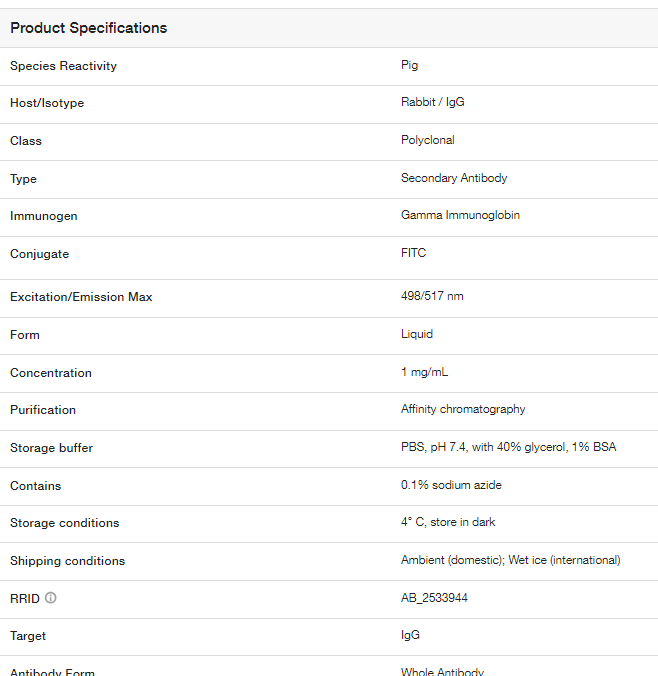The width and height of the screenshot is (658, 676).
Task: Click the 0.1% sodium azide value
Action: point(451,485)
